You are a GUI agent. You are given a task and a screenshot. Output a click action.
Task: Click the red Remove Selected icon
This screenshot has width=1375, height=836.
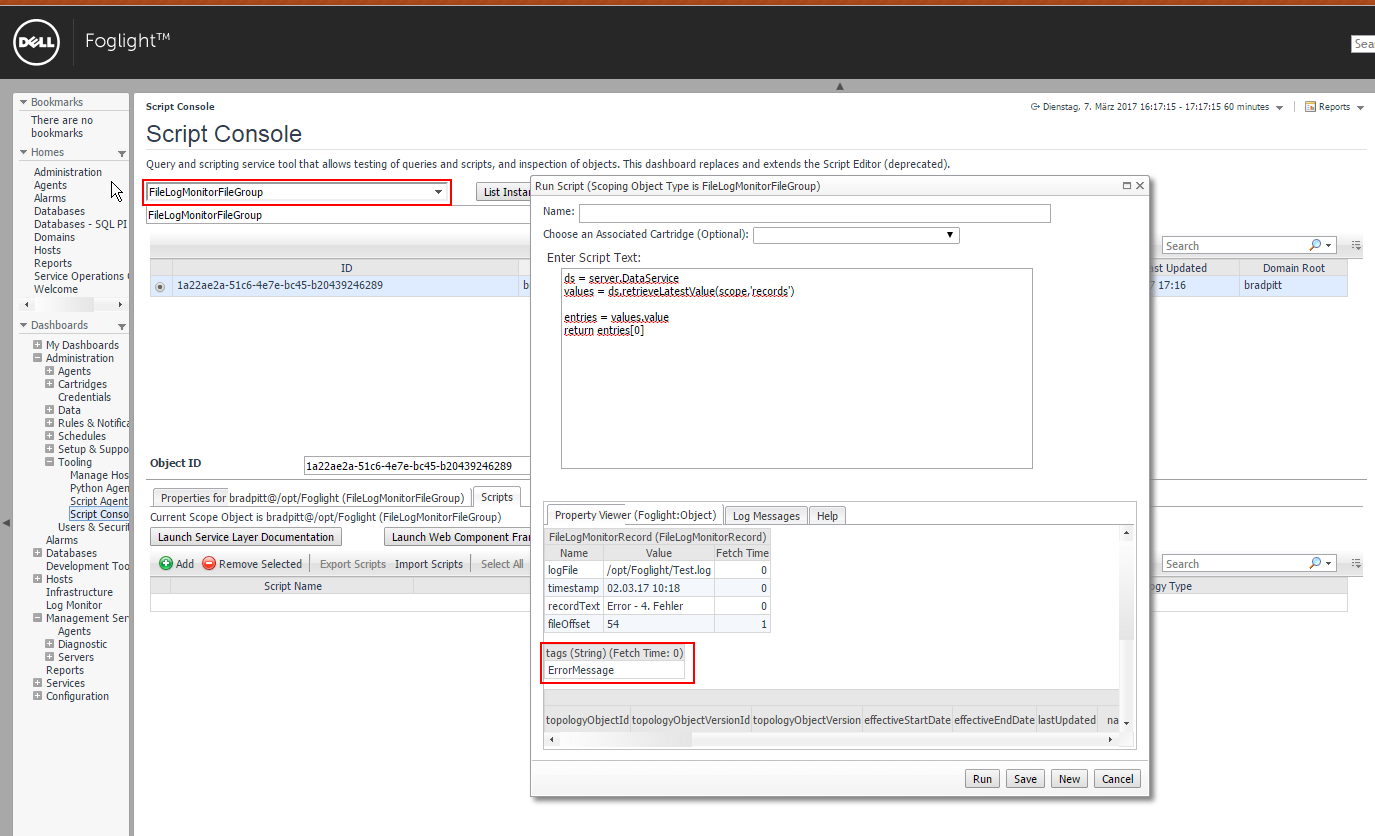[209, 564]
